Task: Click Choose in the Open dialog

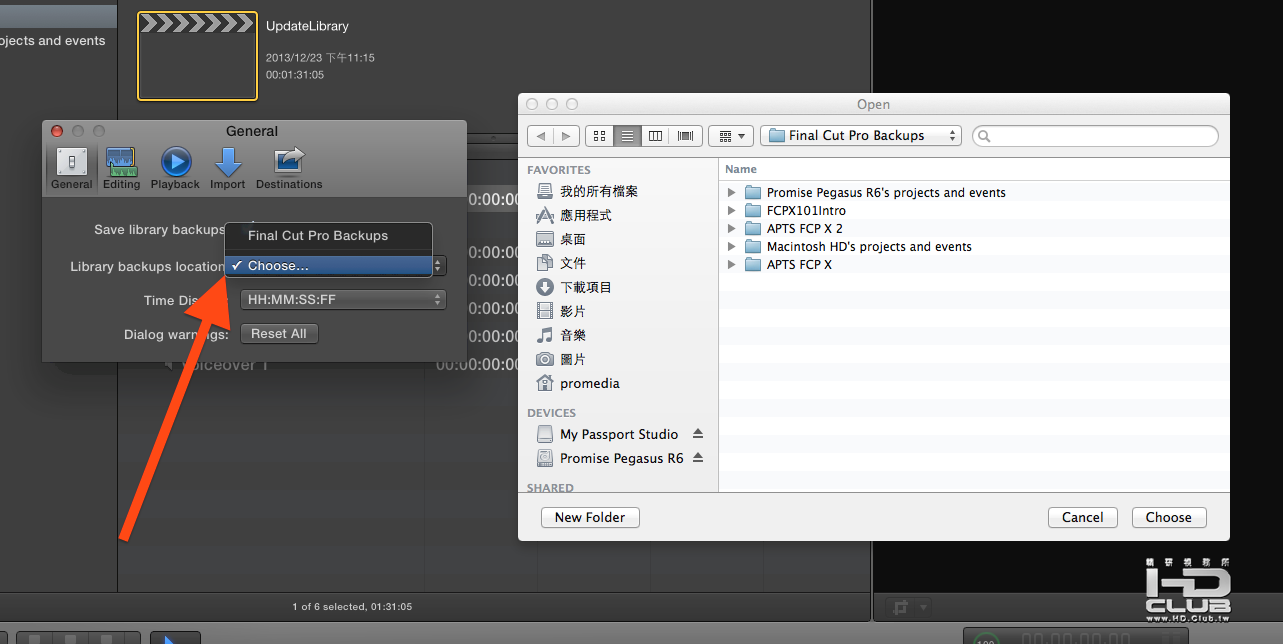Action: pyautogui.click(x=1169, y=517)
